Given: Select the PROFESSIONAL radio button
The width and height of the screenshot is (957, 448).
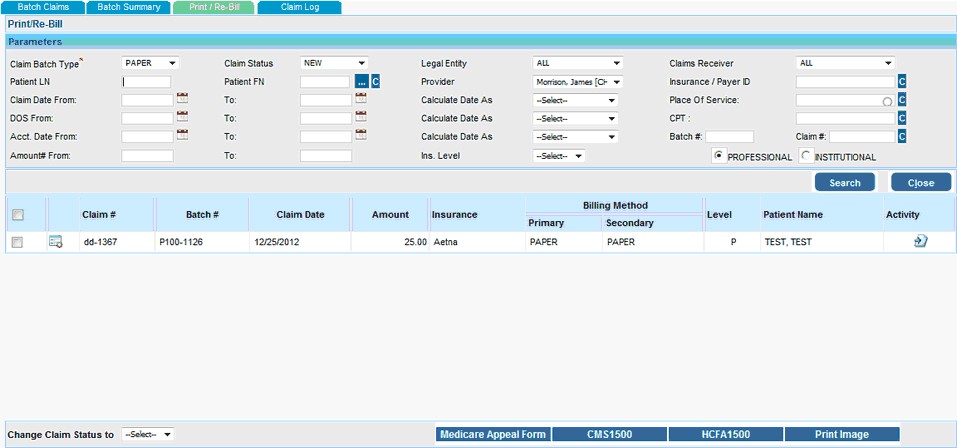Looking at the screenshot, I should (x=718, y=155).
